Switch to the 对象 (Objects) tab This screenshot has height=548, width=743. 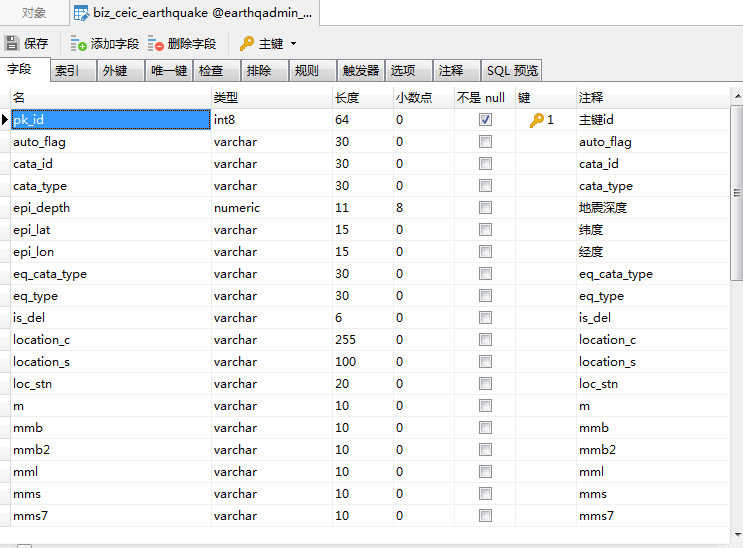(34, 13)
